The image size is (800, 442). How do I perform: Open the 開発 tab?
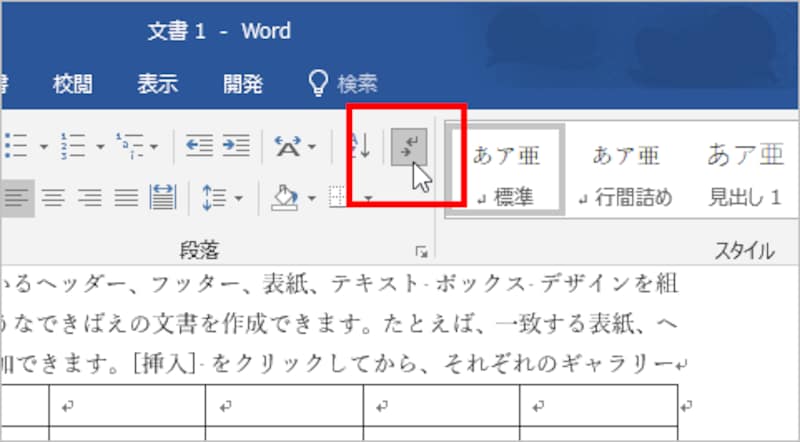click(x=243, y=83)
